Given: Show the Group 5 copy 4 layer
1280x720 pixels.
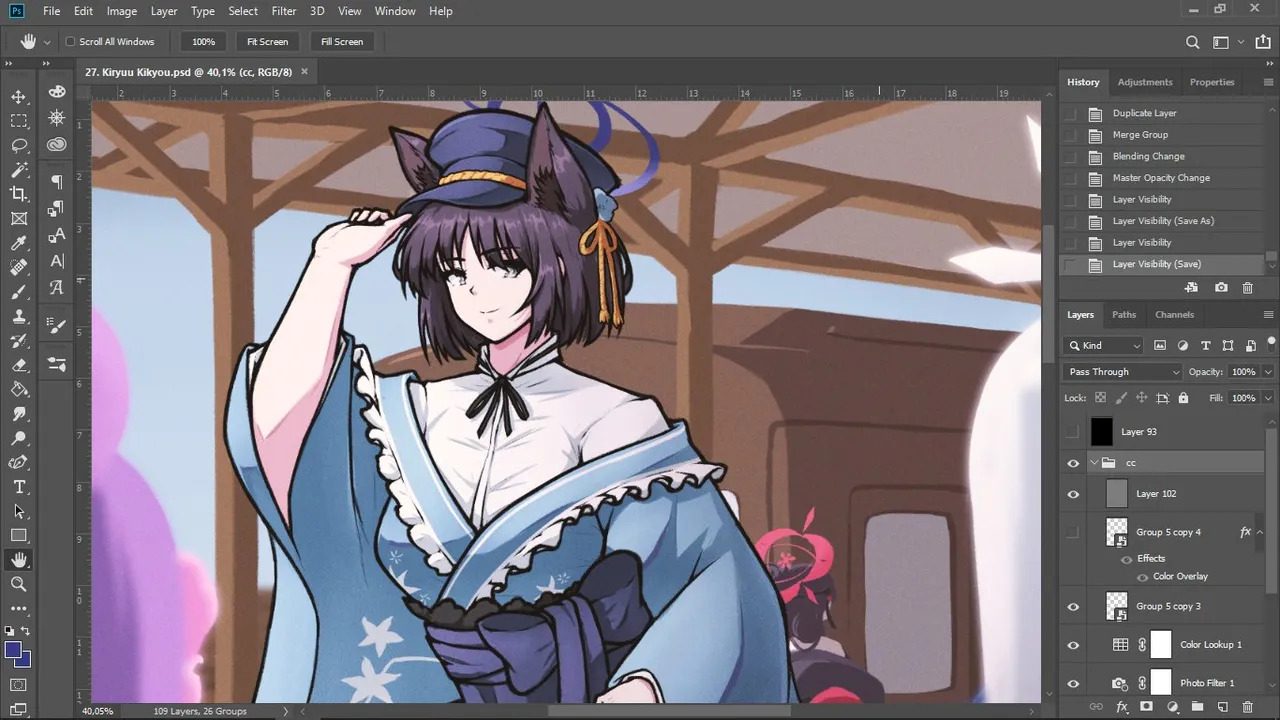Looking at the screenshot, I should coord(1073,532).
